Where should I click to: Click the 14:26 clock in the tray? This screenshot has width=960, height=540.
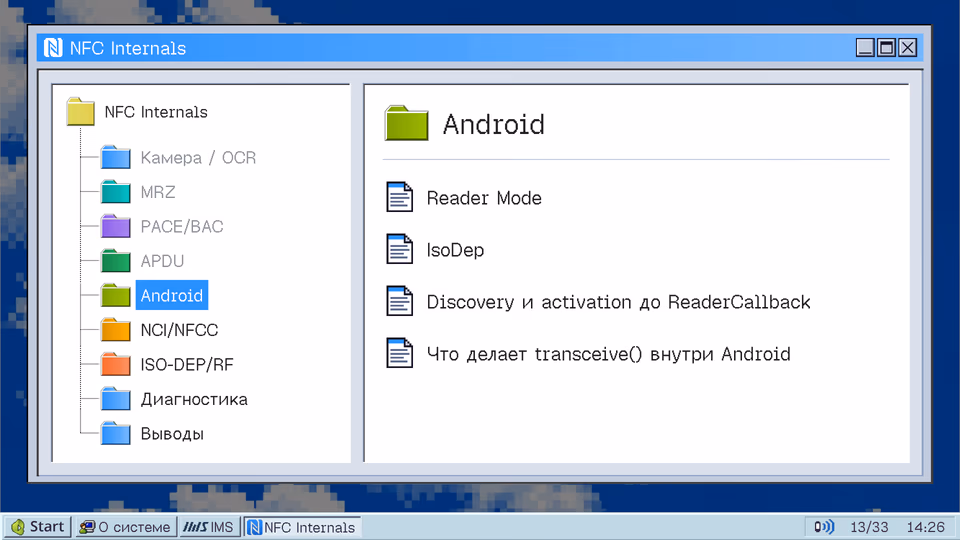(925, 527)
